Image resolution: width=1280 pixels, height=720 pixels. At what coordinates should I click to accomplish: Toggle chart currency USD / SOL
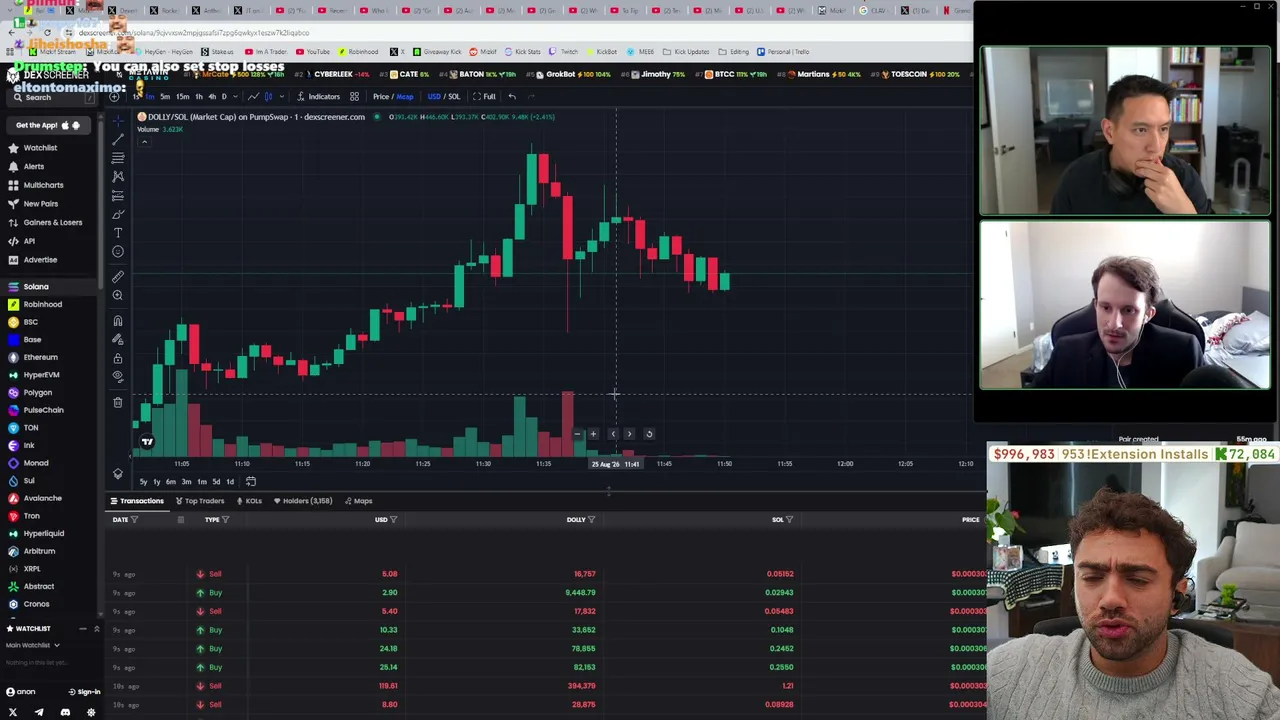[x=444, y=96]
